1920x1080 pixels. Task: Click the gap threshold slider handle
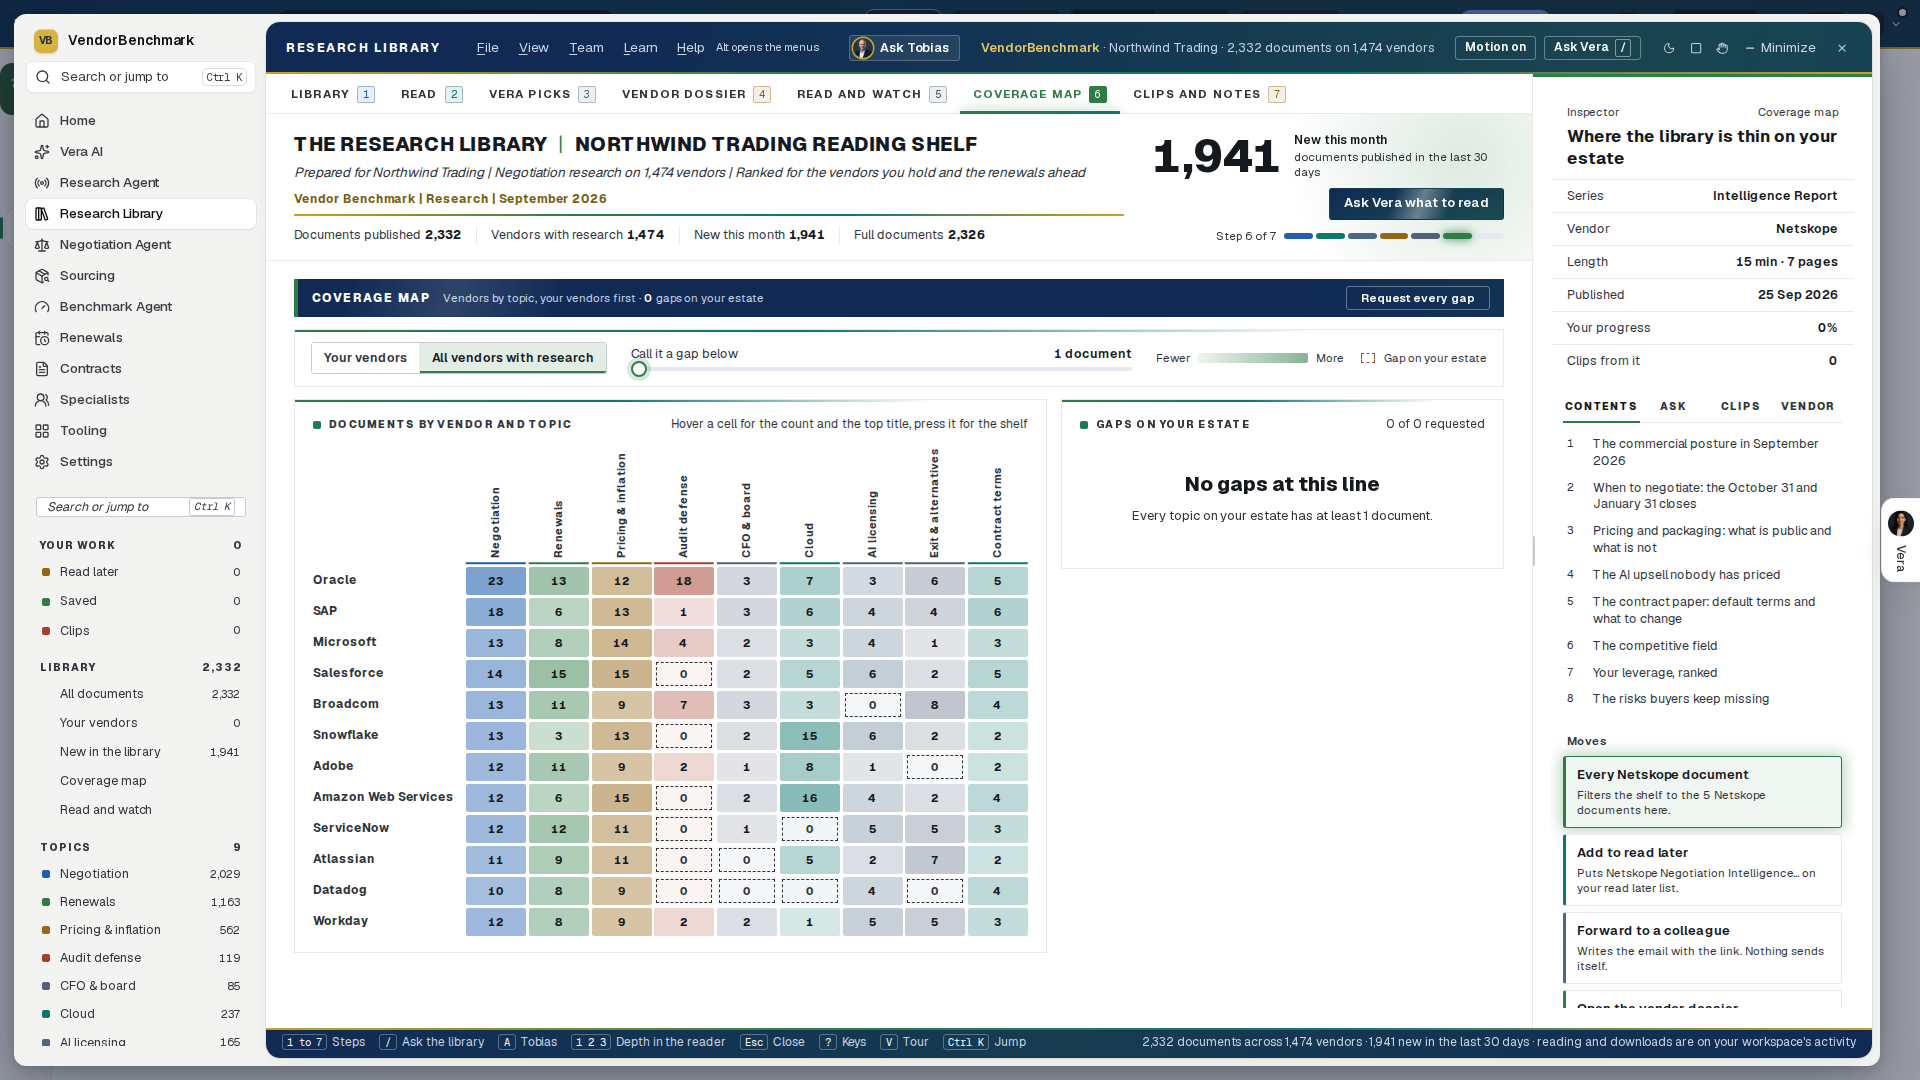point(639,369)
